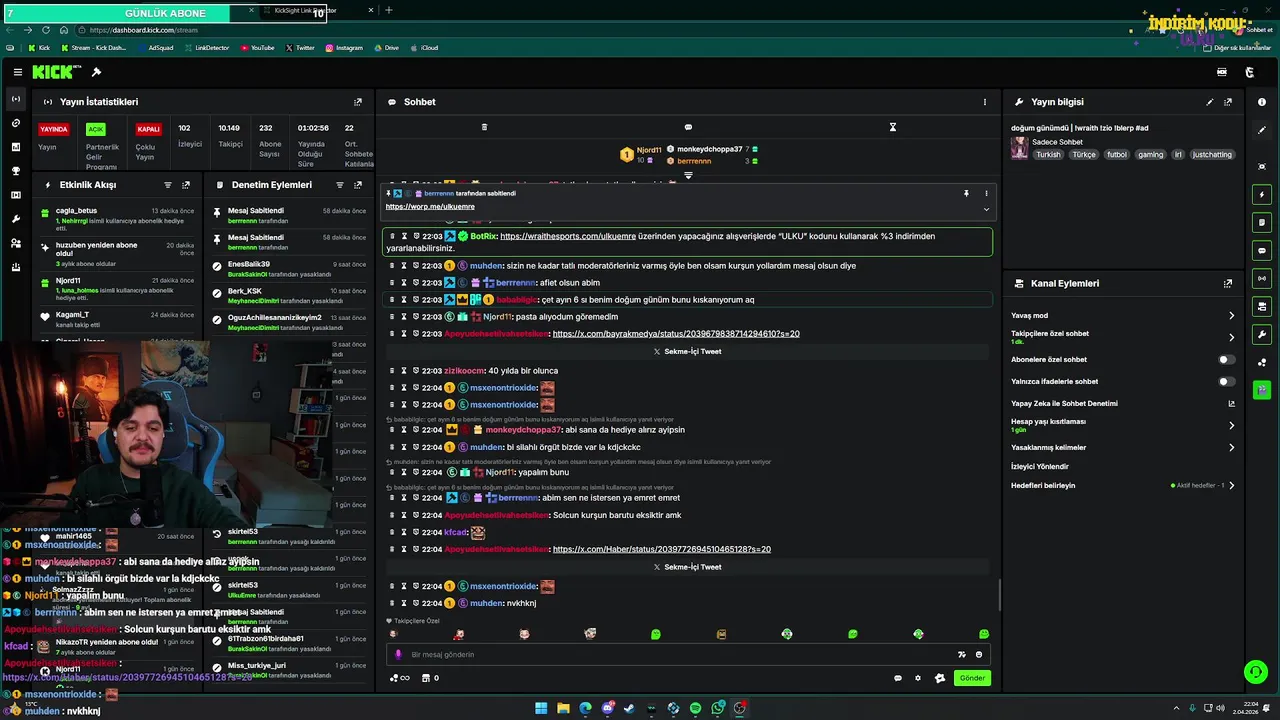Open the translate icon in message box
The width and height of the screenshot is (1280, 720).
961,654
